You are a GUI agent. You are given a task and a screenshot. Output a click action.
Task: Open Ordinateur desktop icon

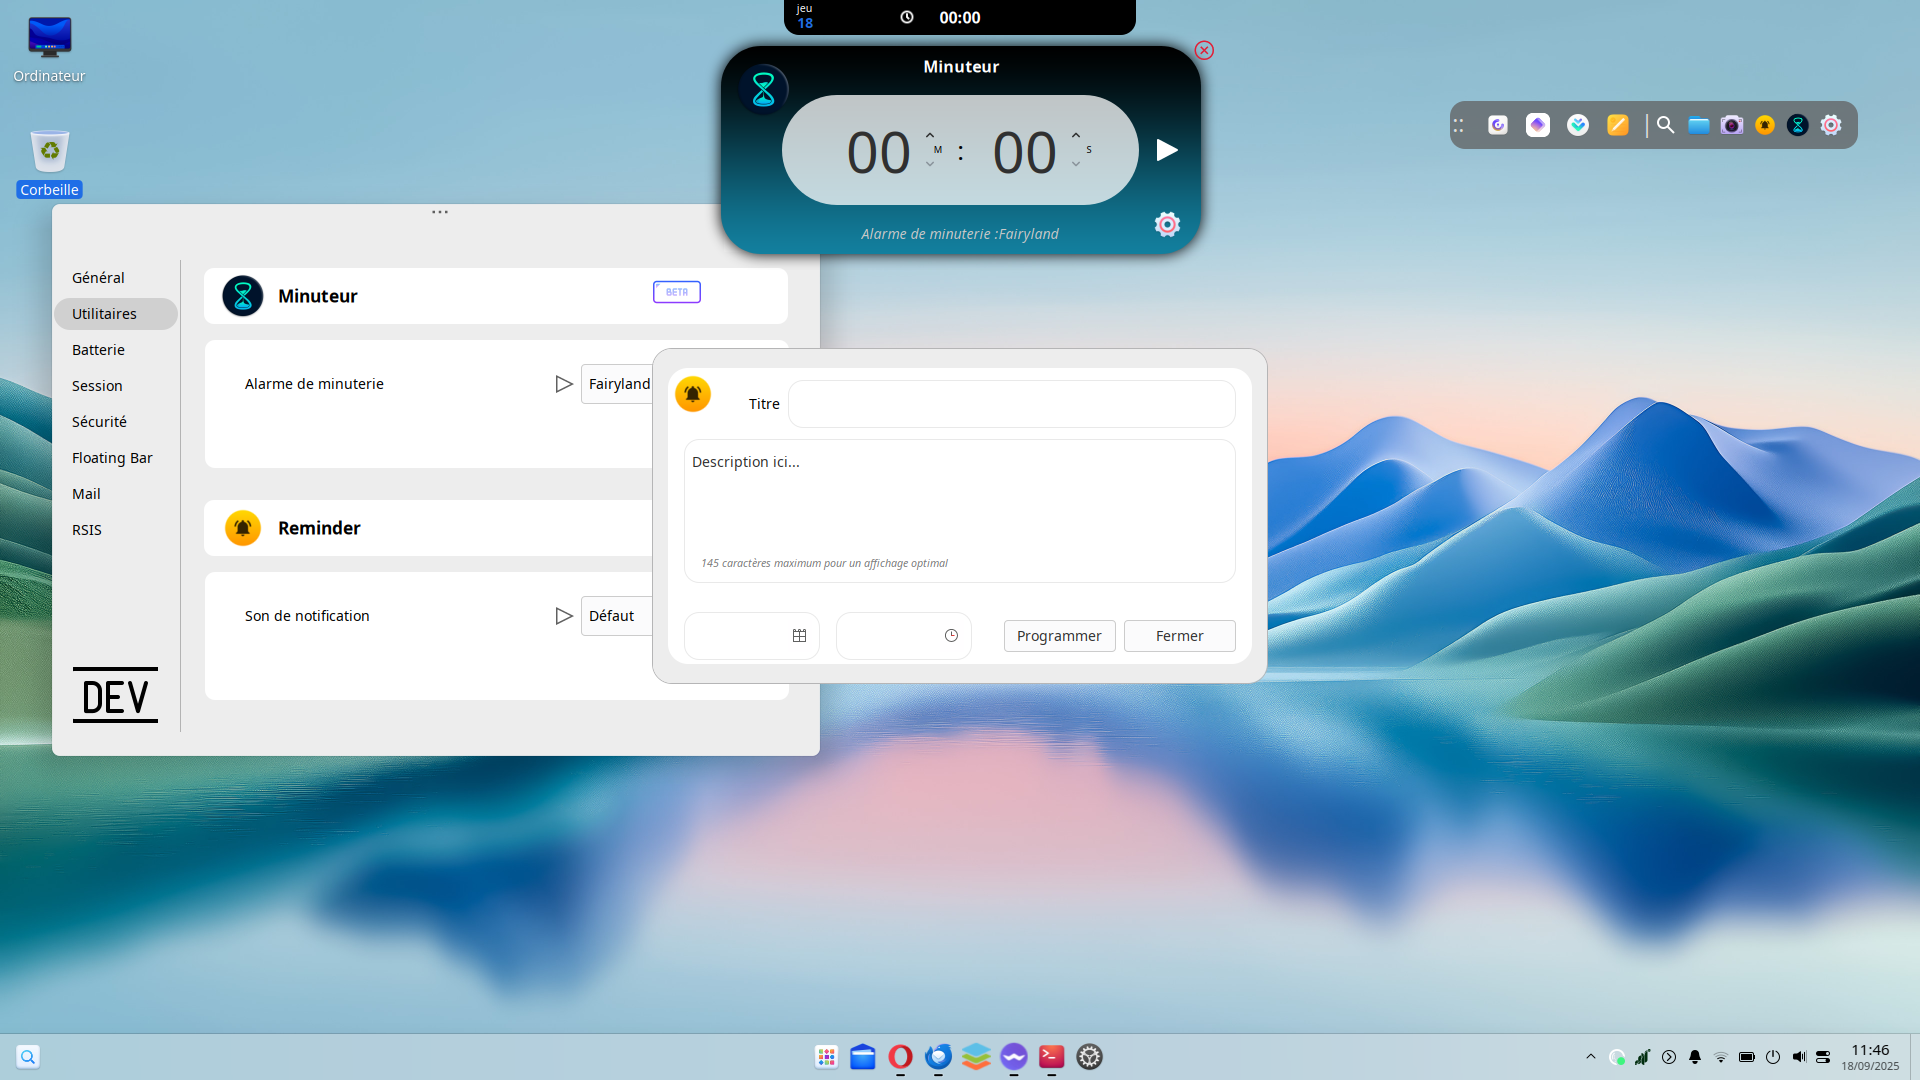49,50
